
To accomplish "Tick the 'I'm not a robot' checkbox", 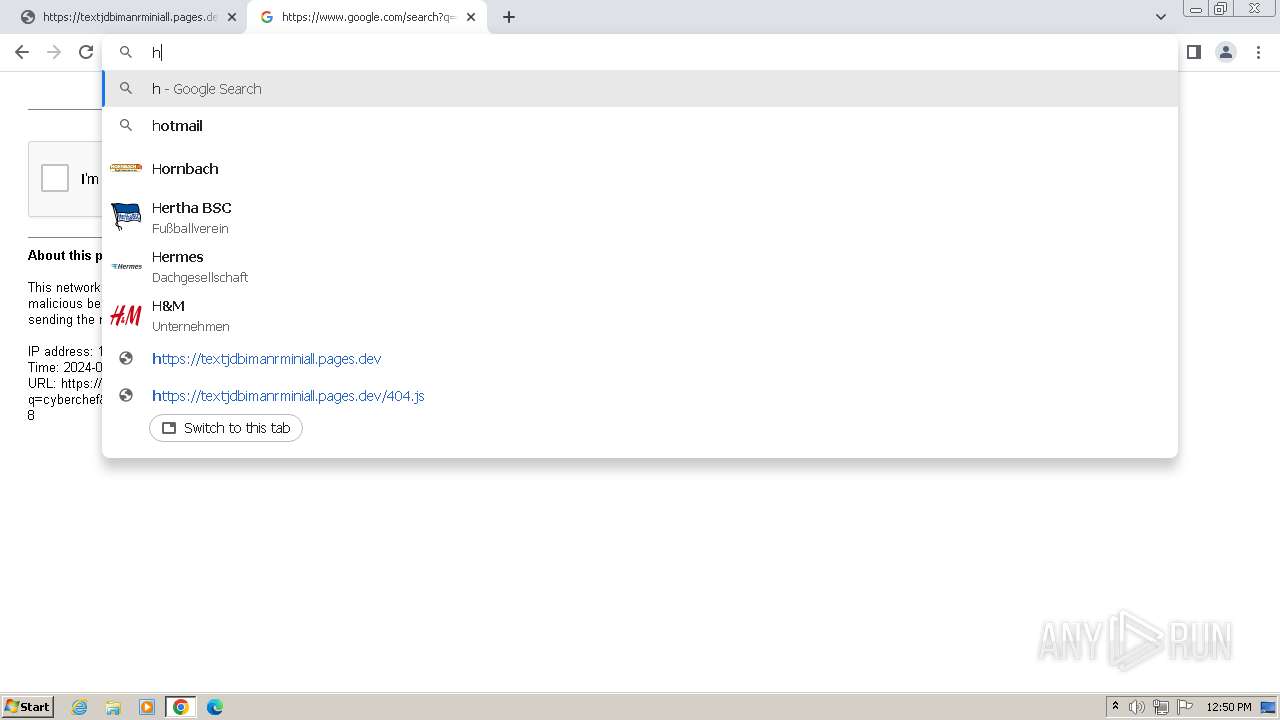I will pos(55,178).
